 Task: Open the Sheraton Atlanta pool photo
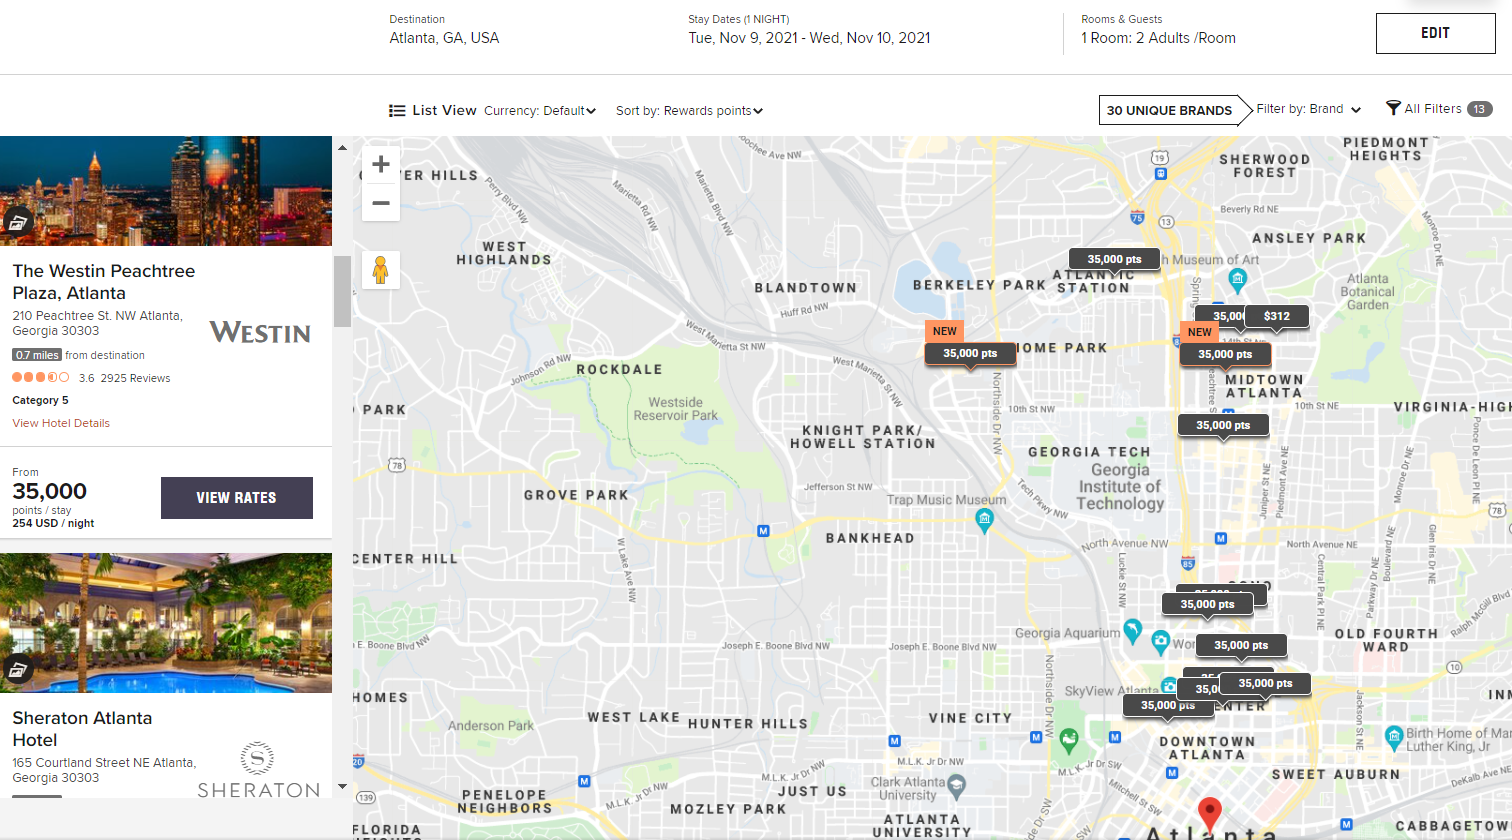[166, 623]
